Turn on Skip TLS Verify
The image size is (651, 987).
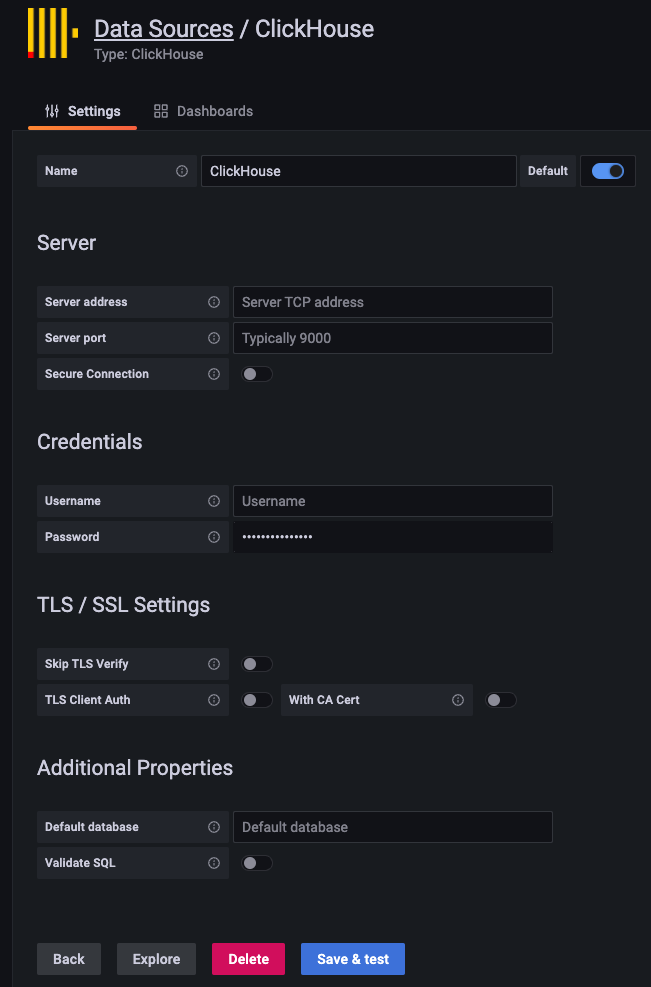click(257, 664)
